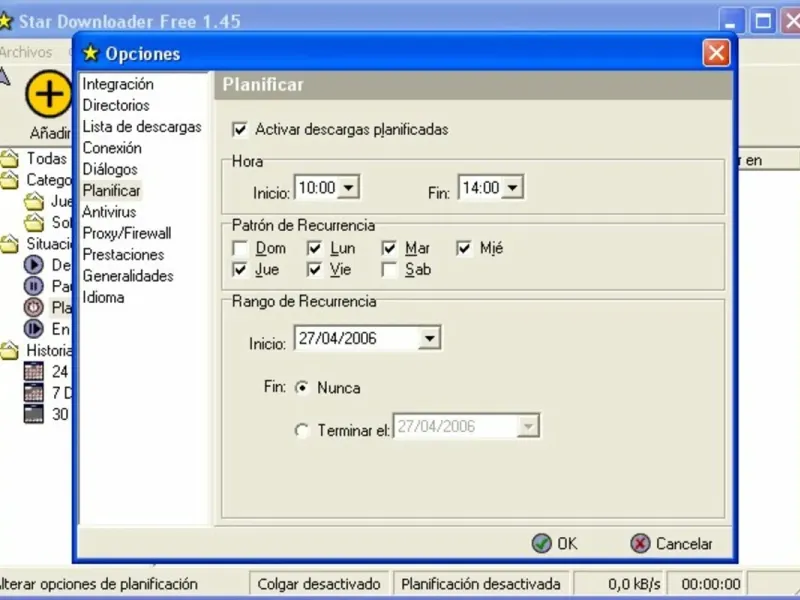Check the Dom day checkbox
Screen dimensions: 800x600
[x=240, y=248]
